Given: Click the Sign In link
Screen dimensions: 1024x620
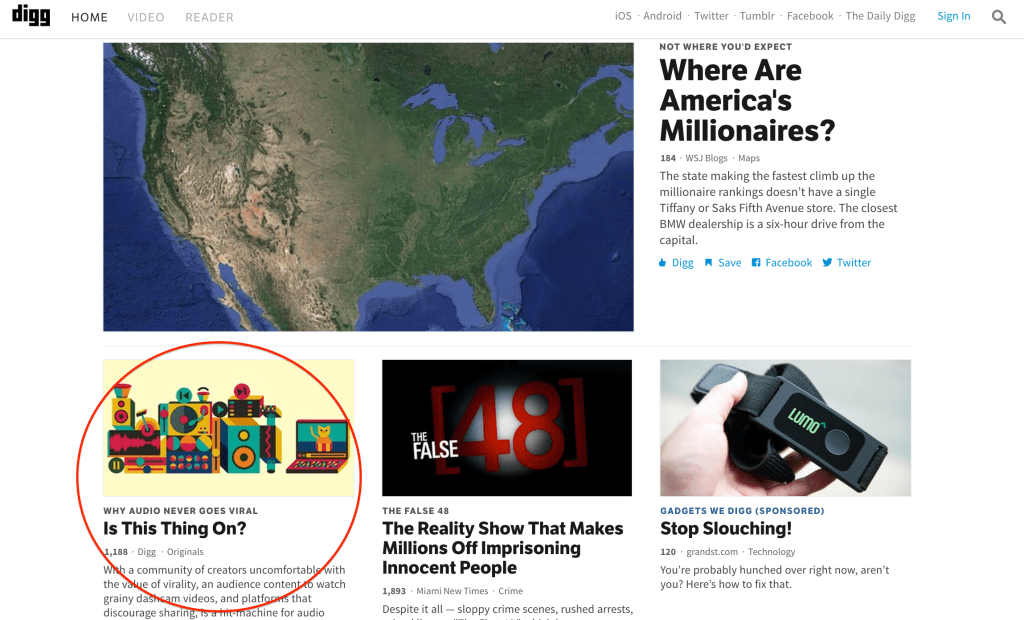Looking at the screenshot, I should click(x=953, y=16).
